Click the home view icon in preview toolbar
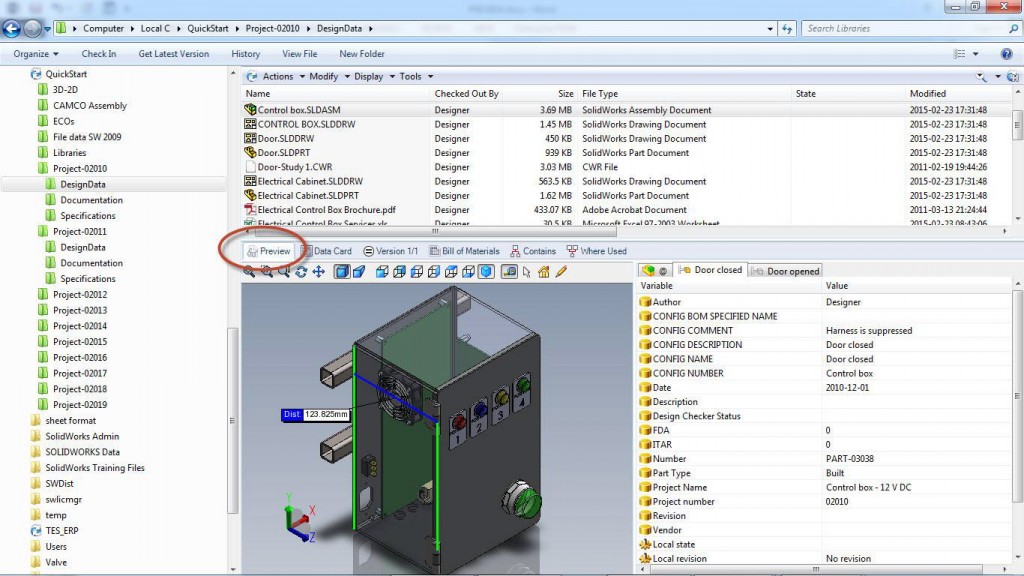The height and width of the screenshot is (576, 1024). (543, 271)
